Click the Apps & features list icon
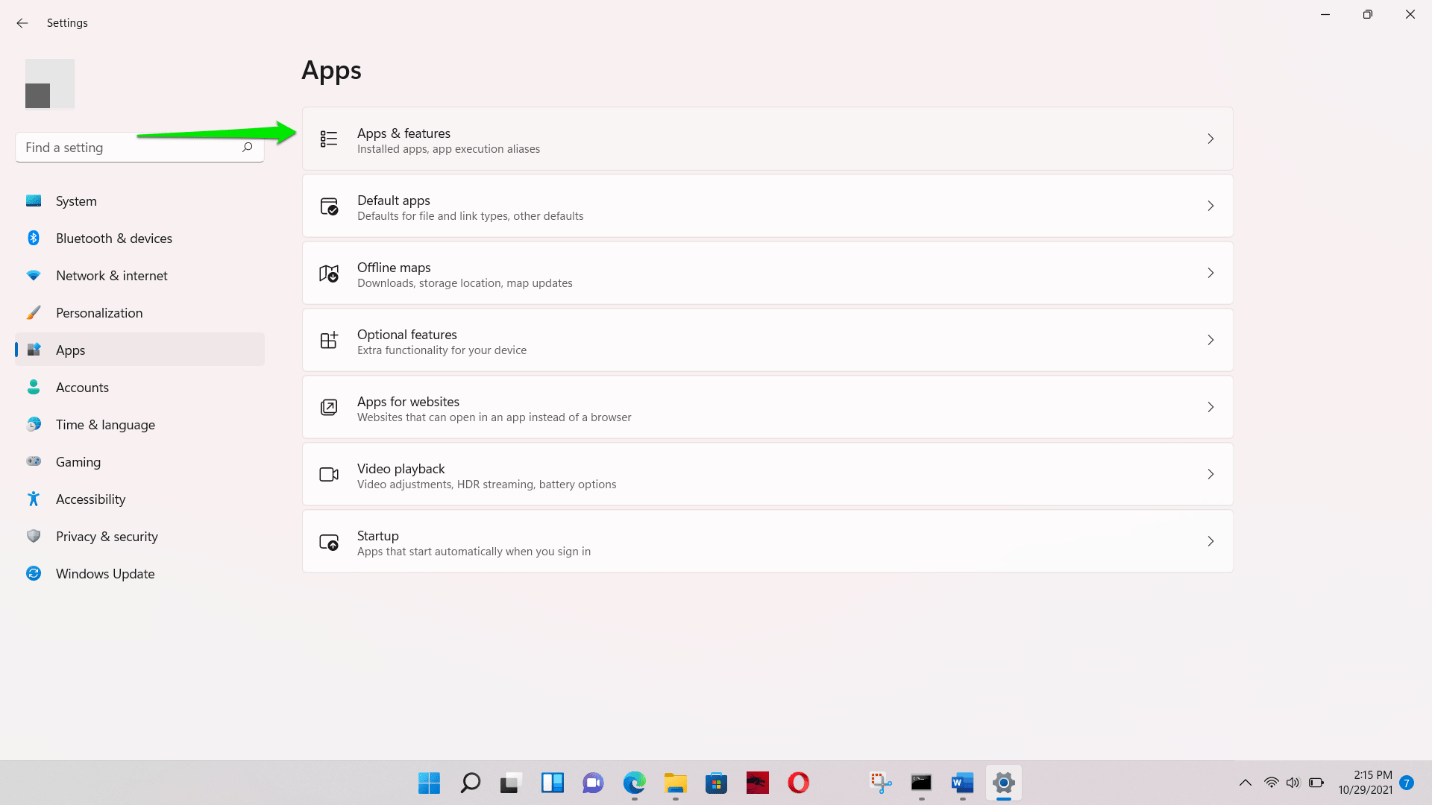Viewport: 1432px width, 805px height. click(329, 138)
